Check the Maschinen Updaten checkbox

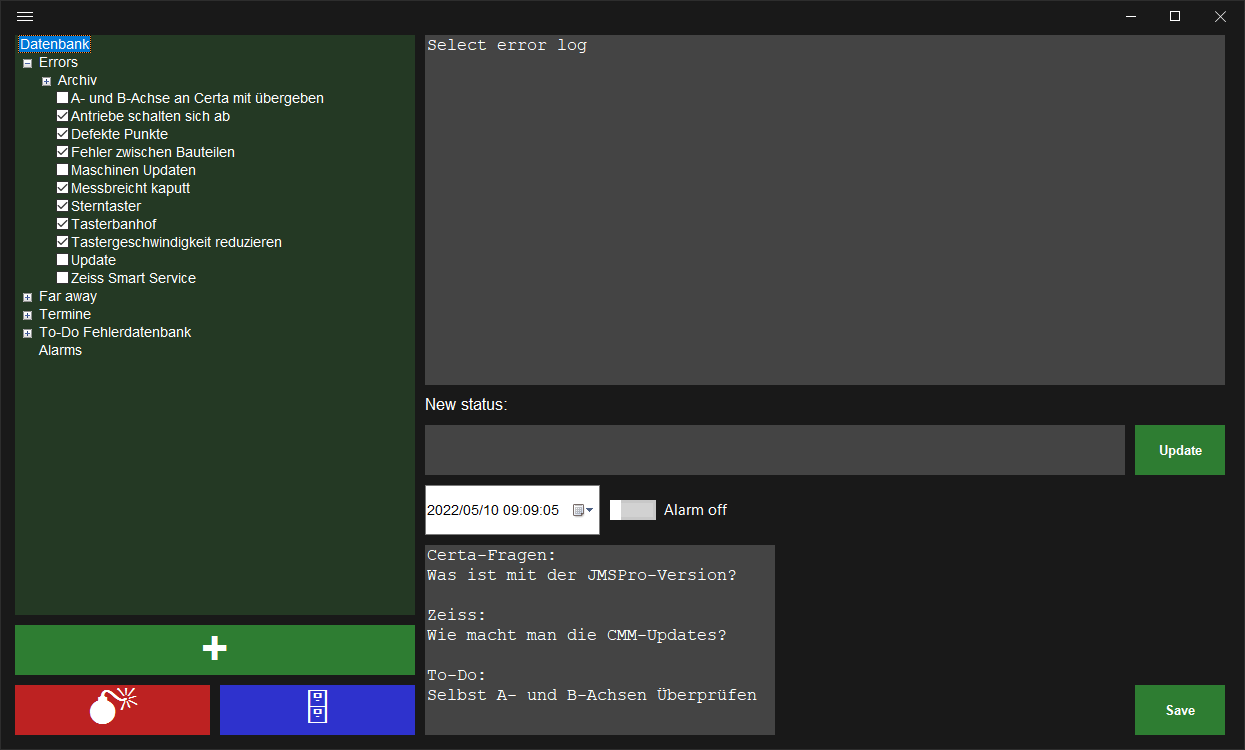pos(63,170)
